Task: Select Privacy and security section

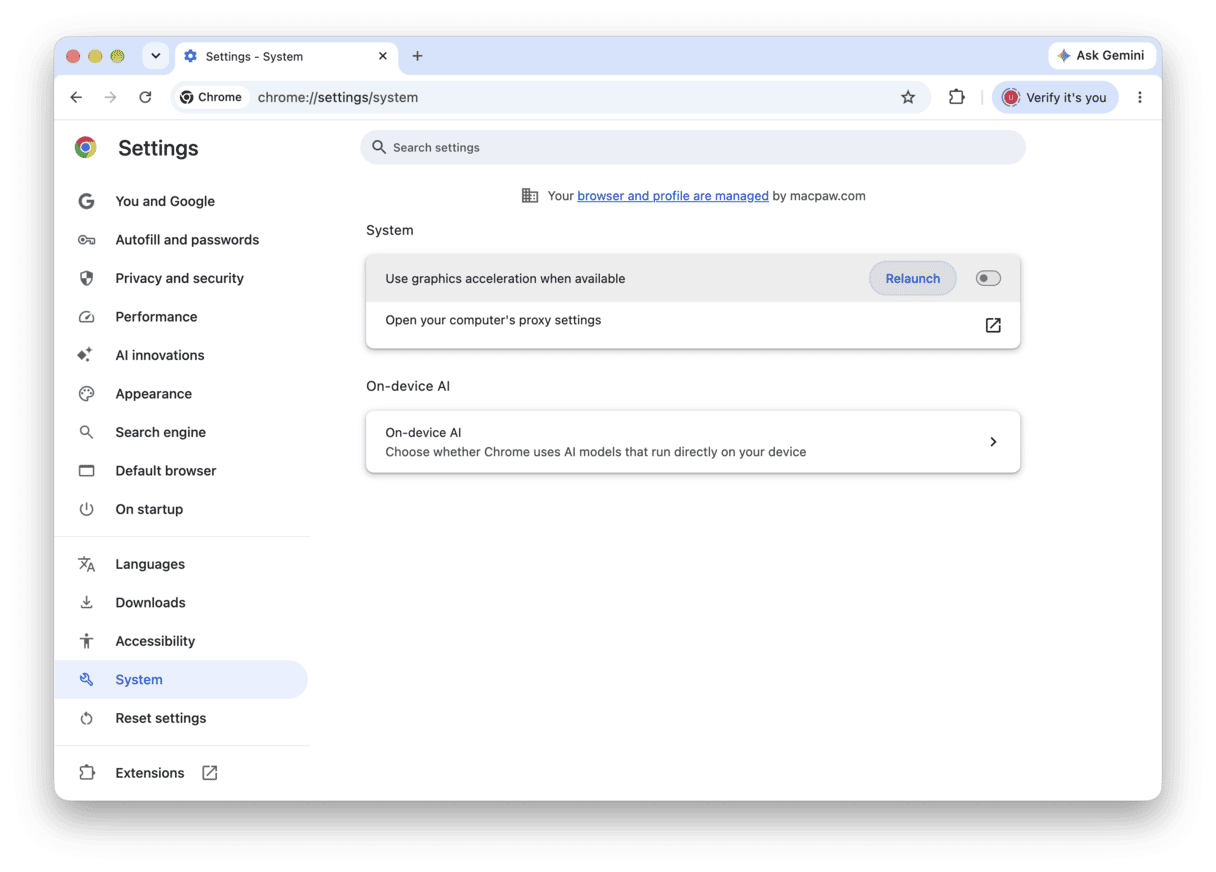Action: (x=181, y=278)
